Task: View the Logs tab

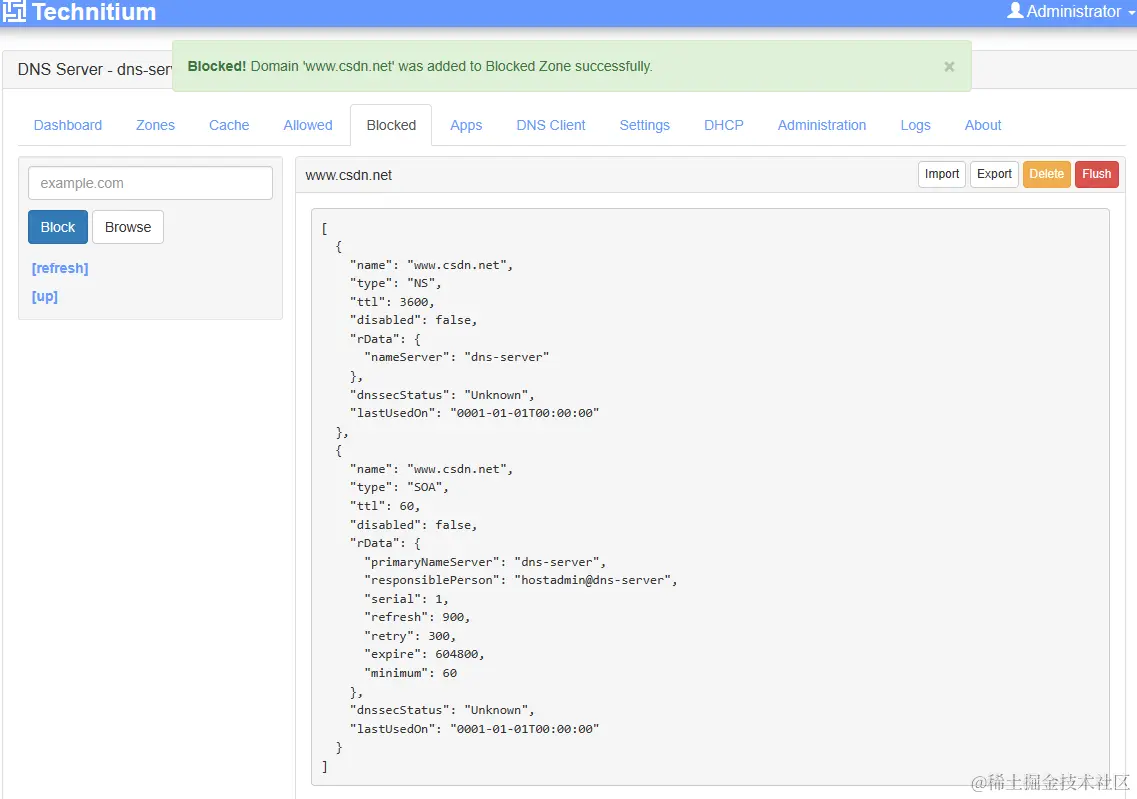Action: (x=915, y=125)
